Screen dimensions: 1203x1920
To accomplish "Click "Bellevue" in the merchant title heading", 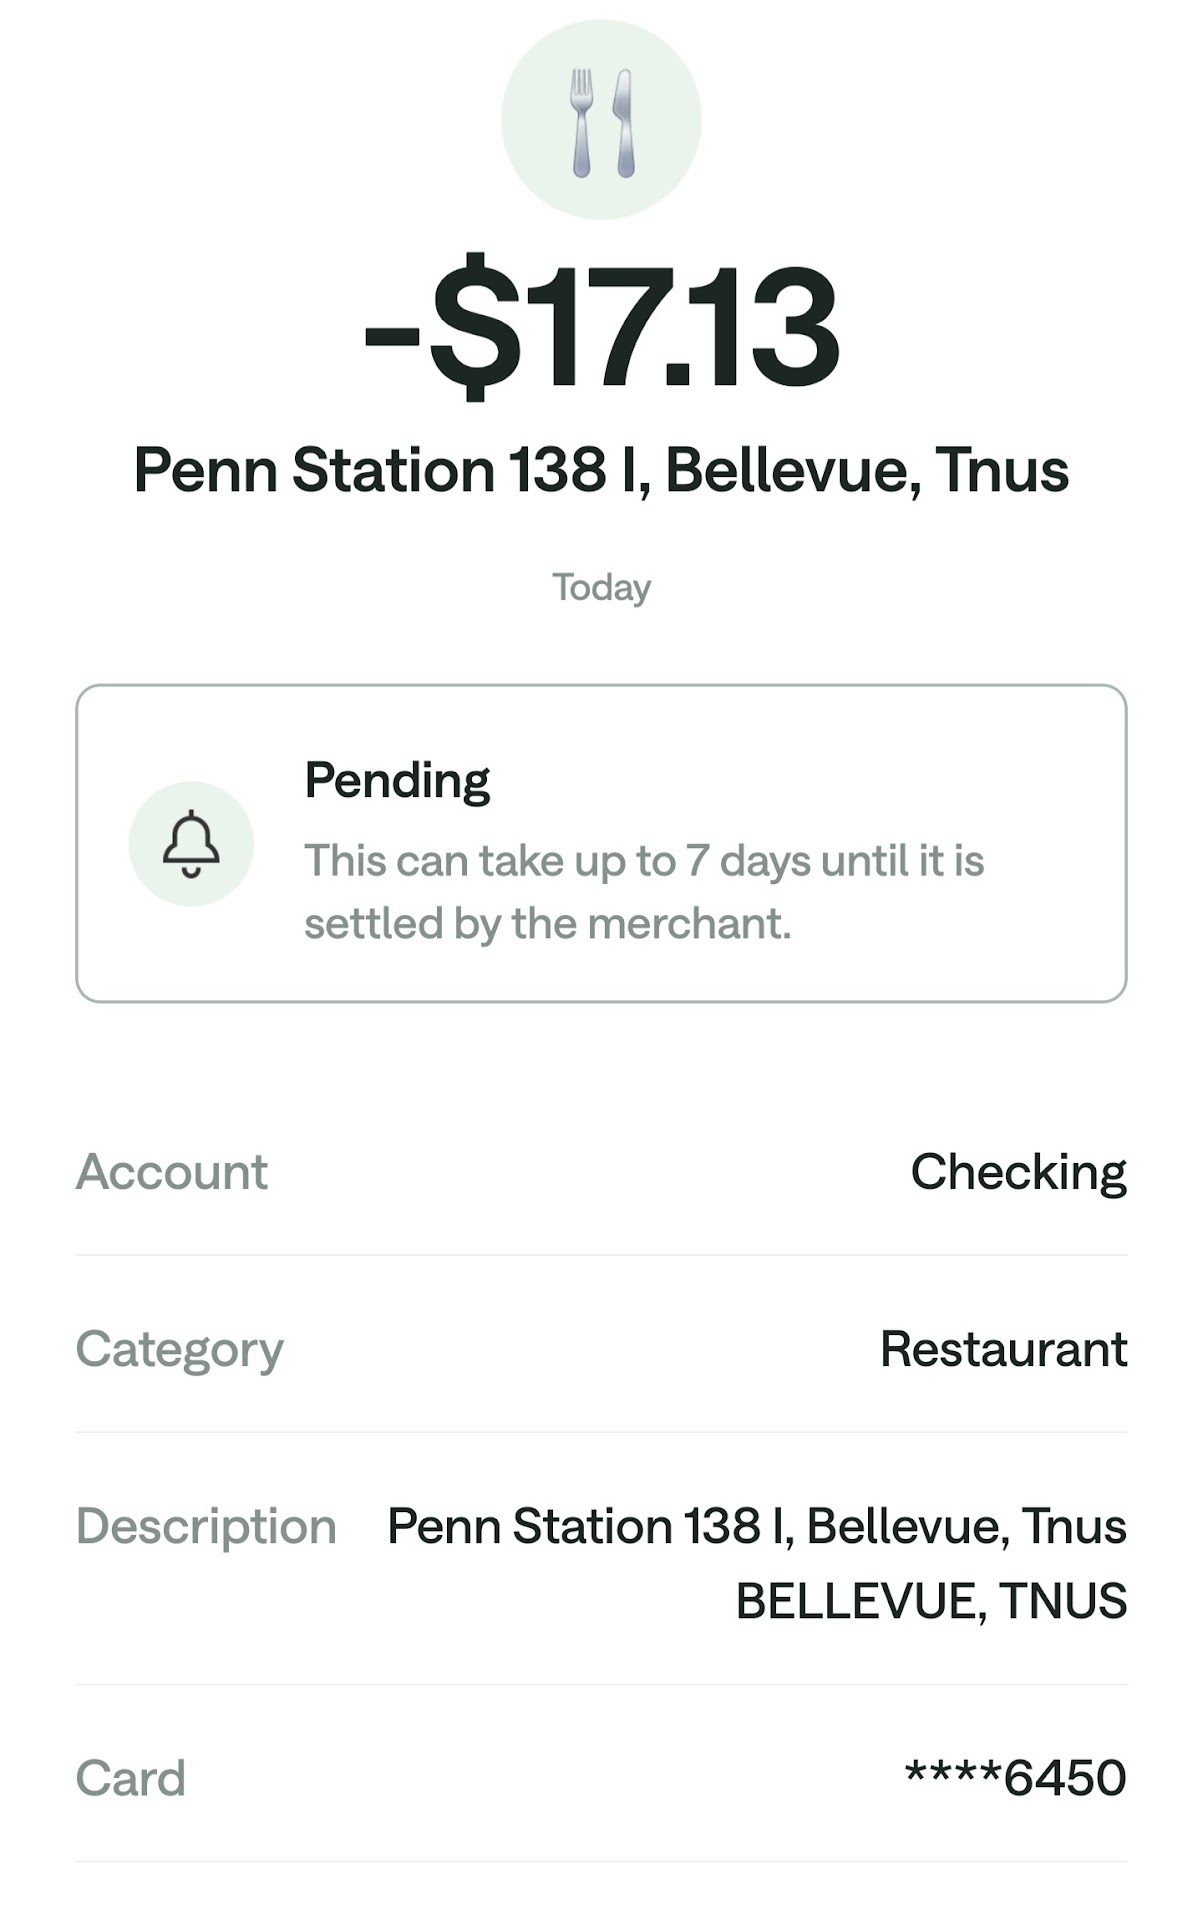I will [792, 470].
